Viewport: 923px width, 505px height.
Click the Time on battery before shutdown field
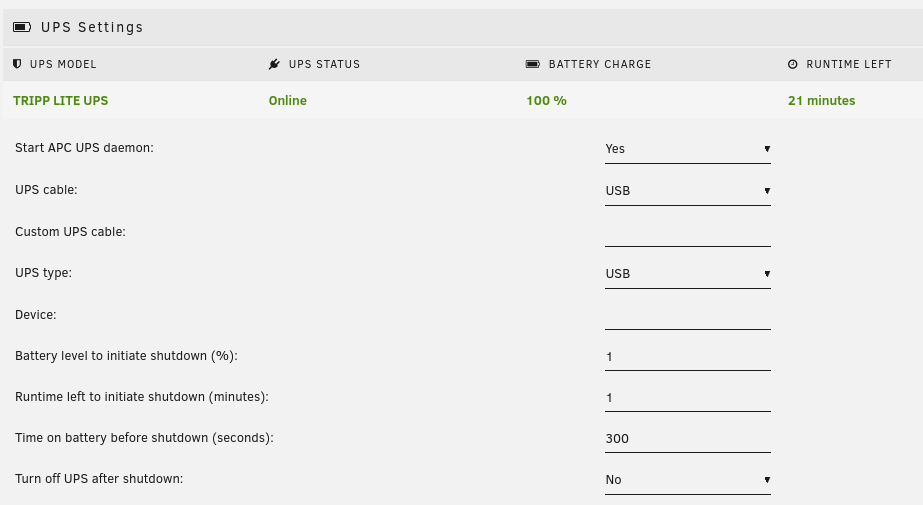coord(688,439)
